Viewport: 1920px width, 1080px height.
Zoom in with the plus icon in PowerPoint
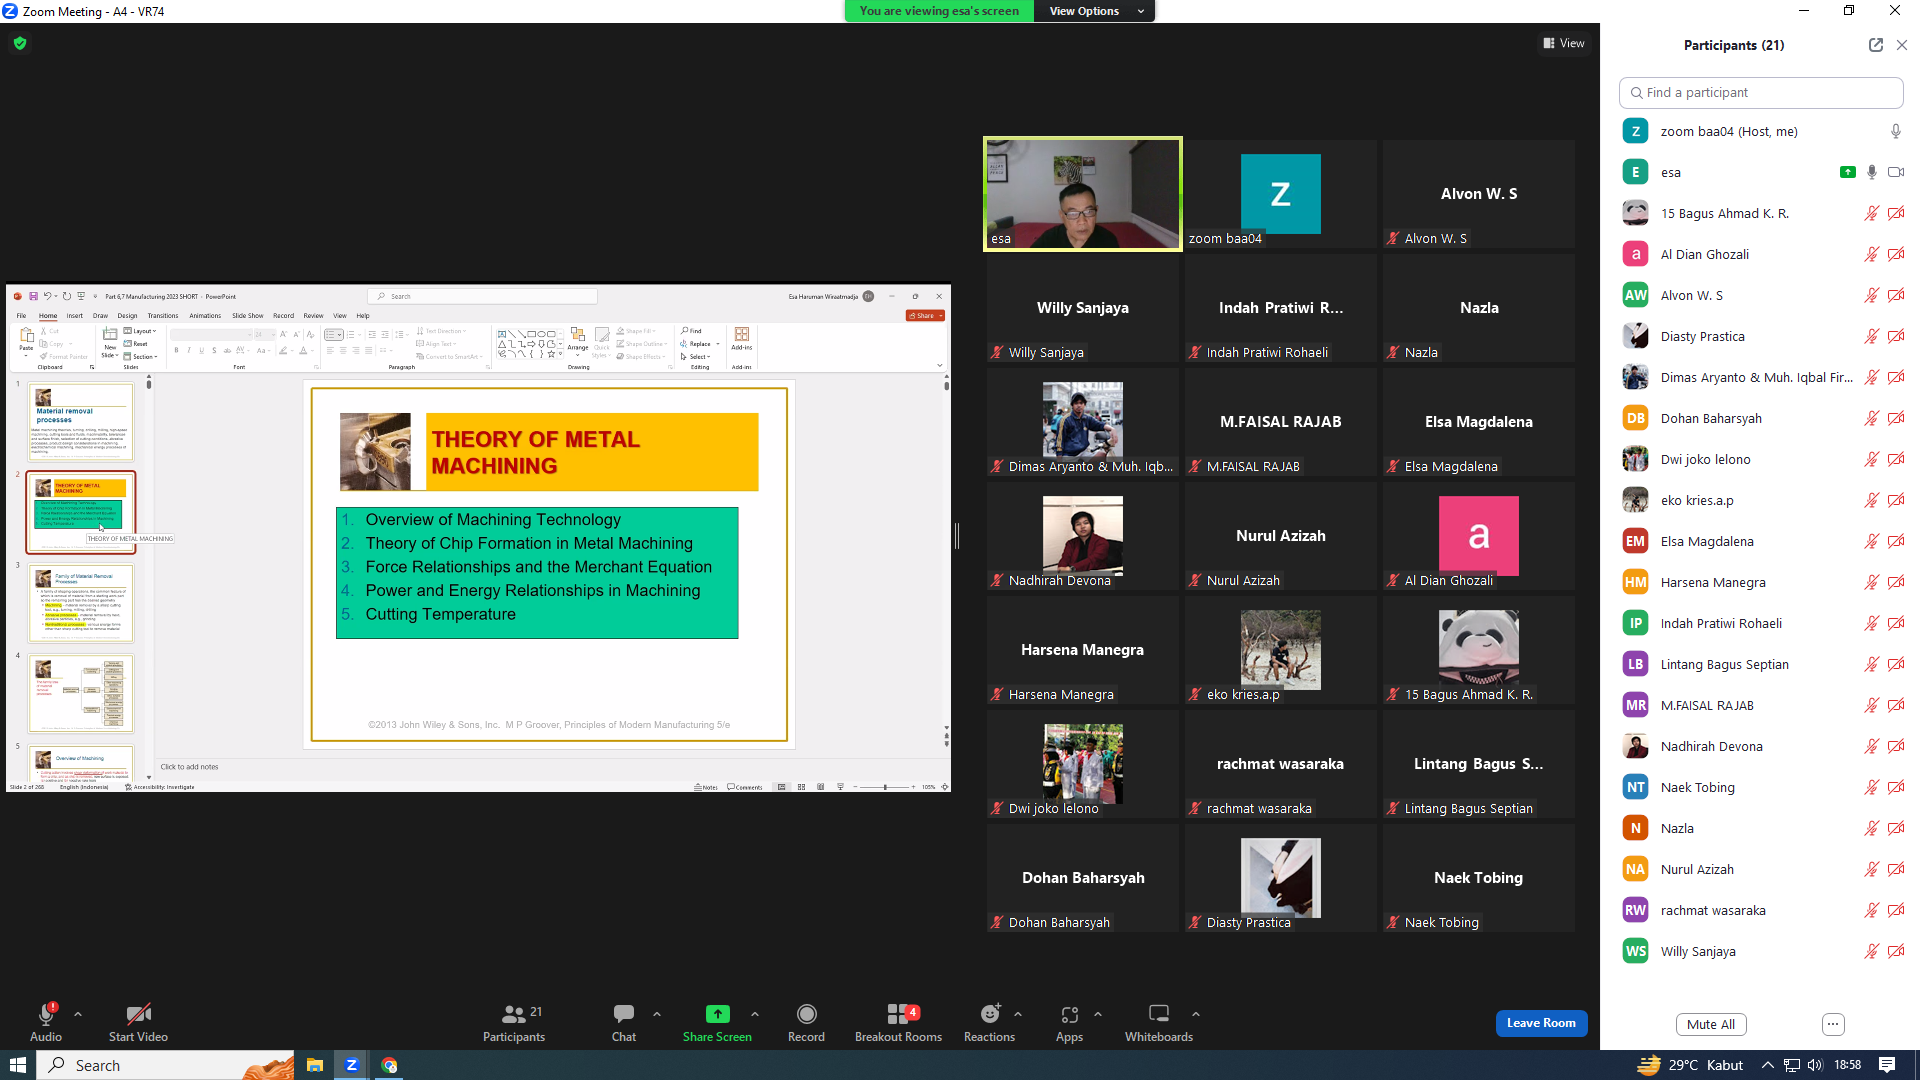[913, 787]
